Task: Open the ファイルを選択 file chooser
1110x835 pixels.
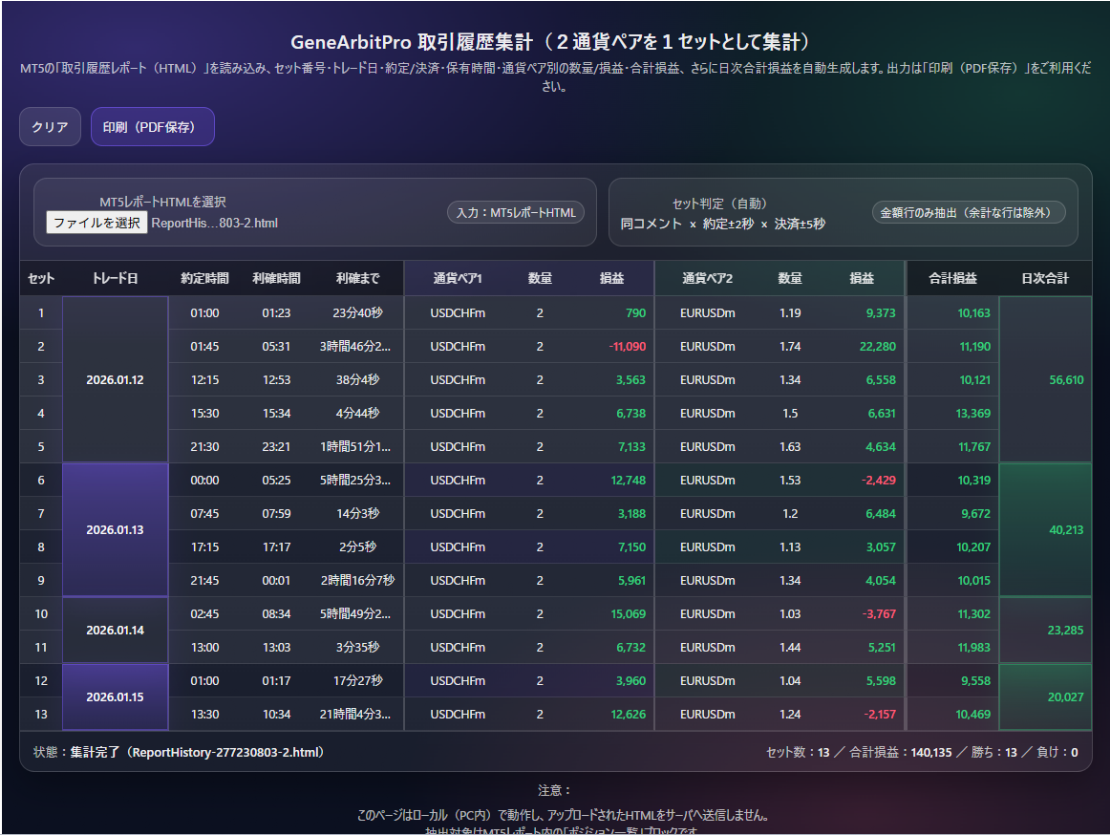Action: point(97,223)
